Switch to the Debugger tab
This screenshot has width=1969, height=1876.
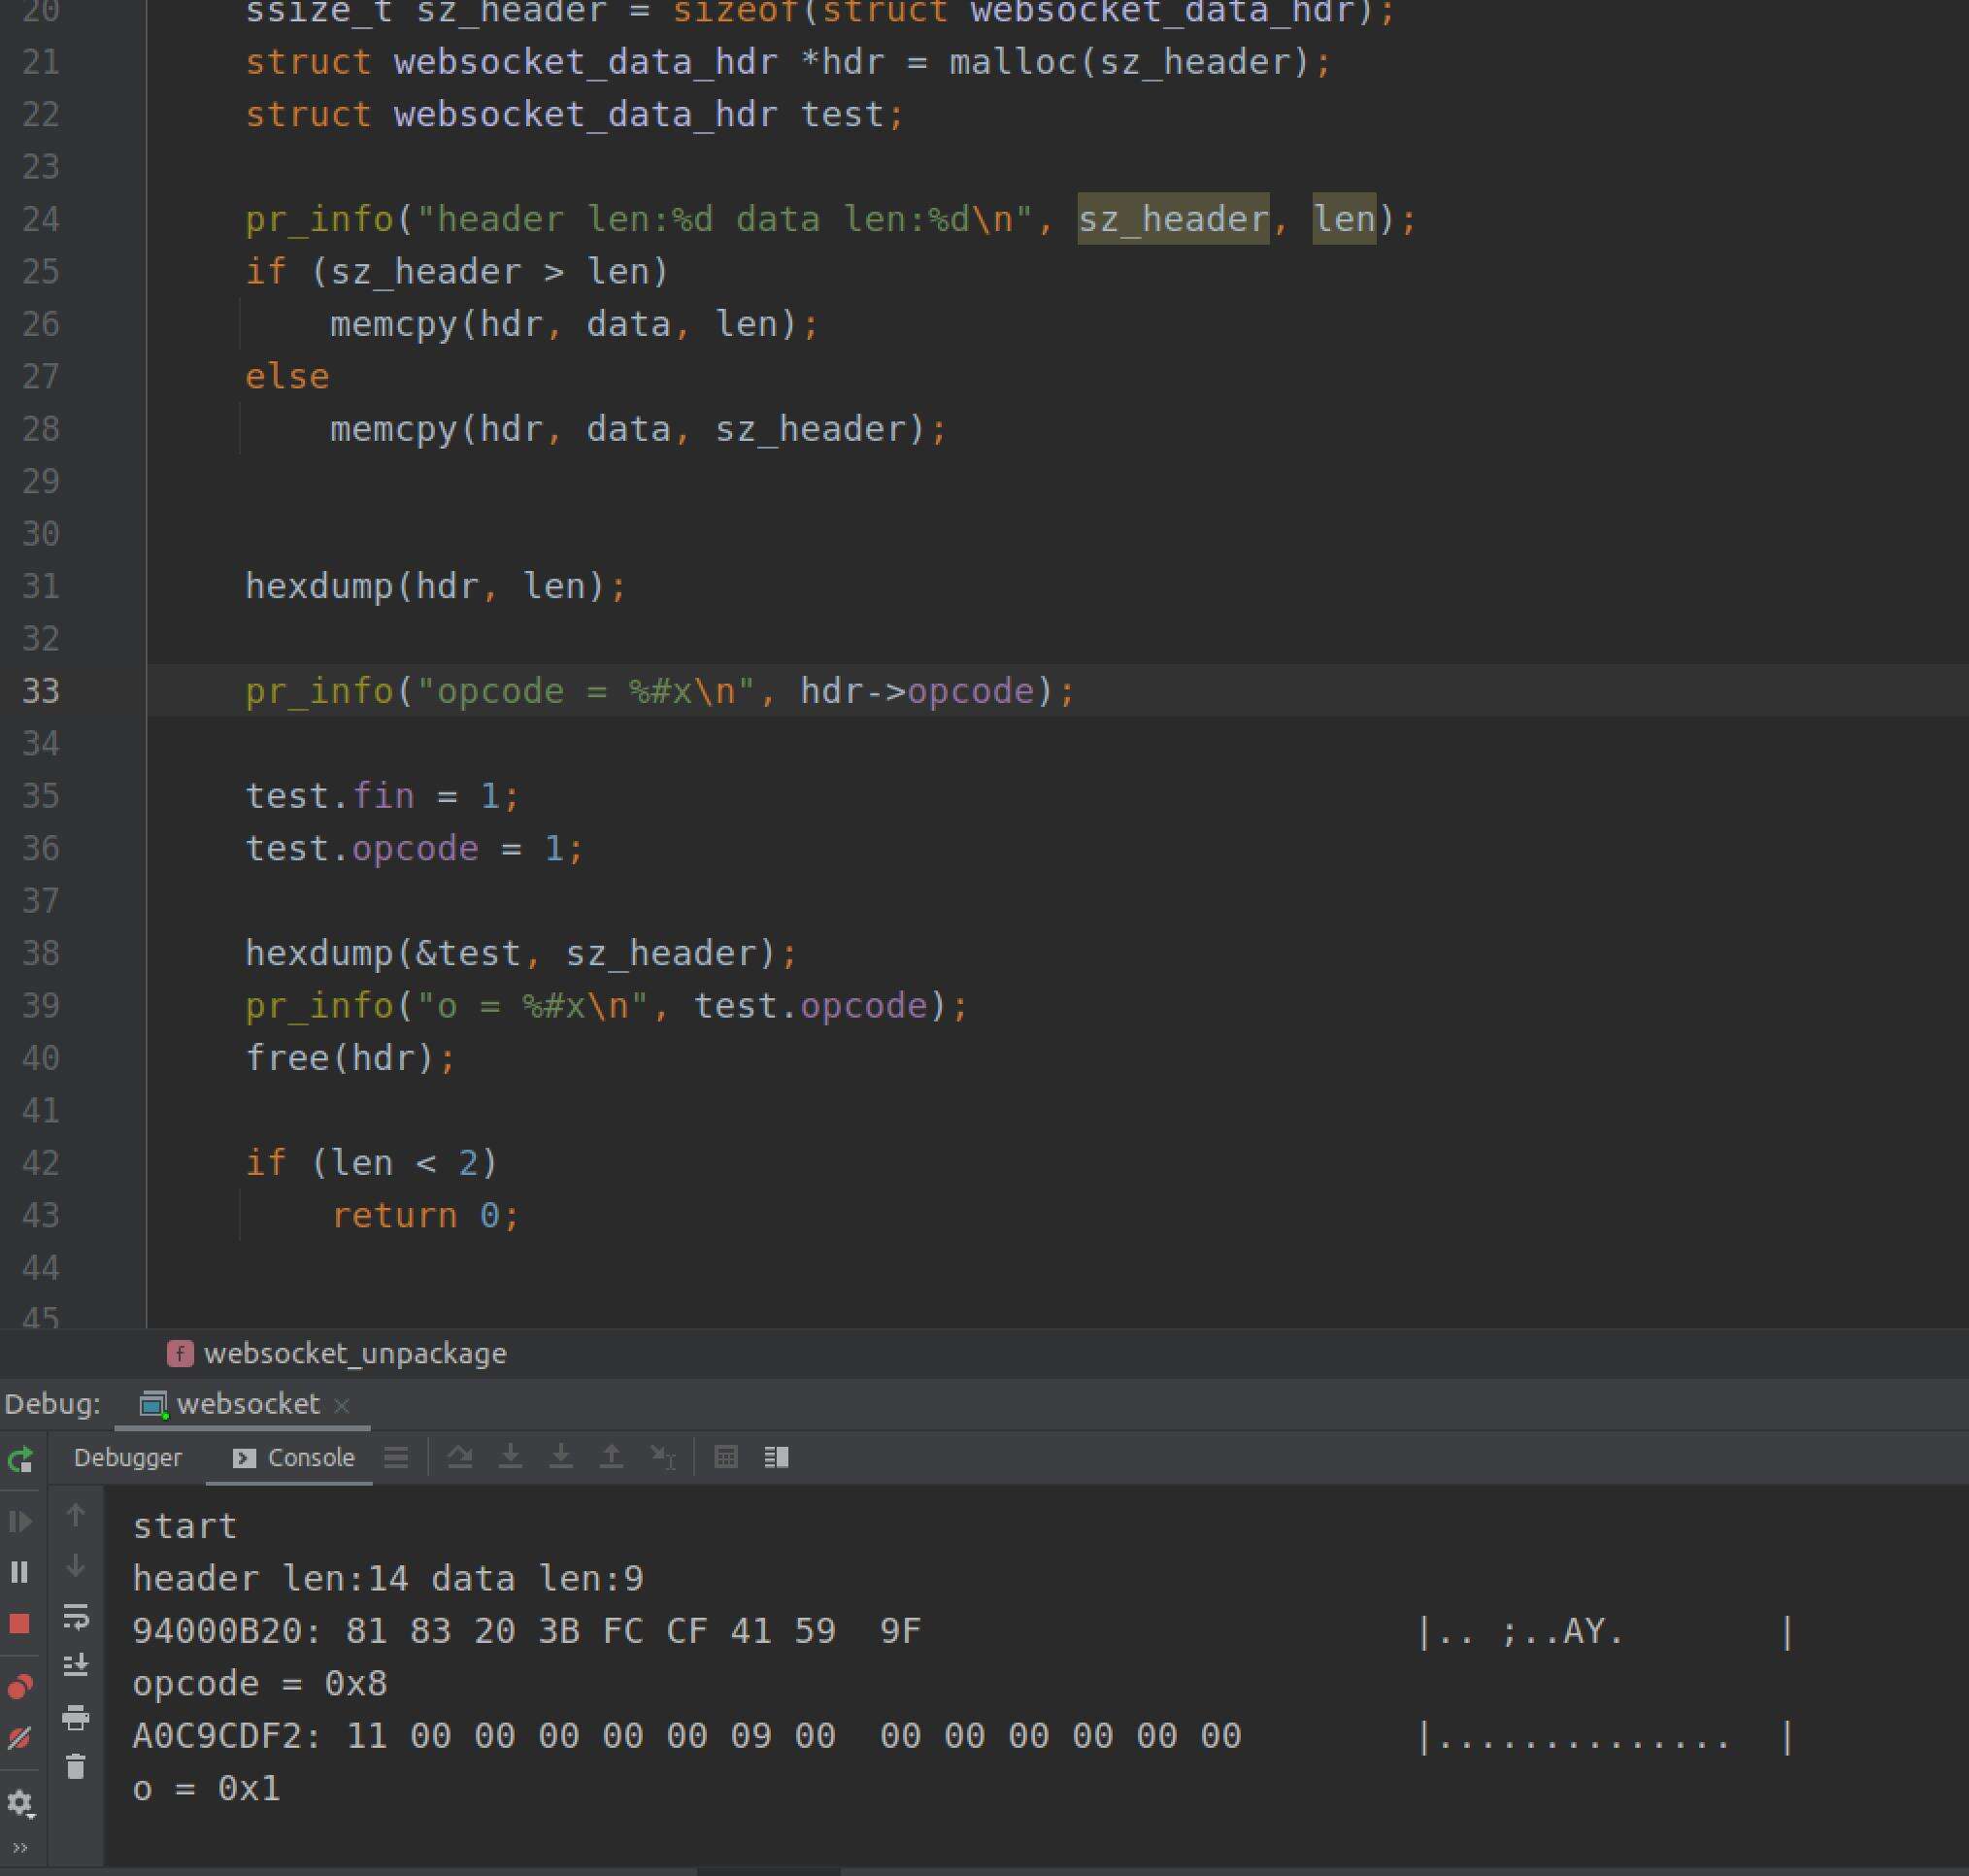pyautogui.click(x=128, y=1458)
